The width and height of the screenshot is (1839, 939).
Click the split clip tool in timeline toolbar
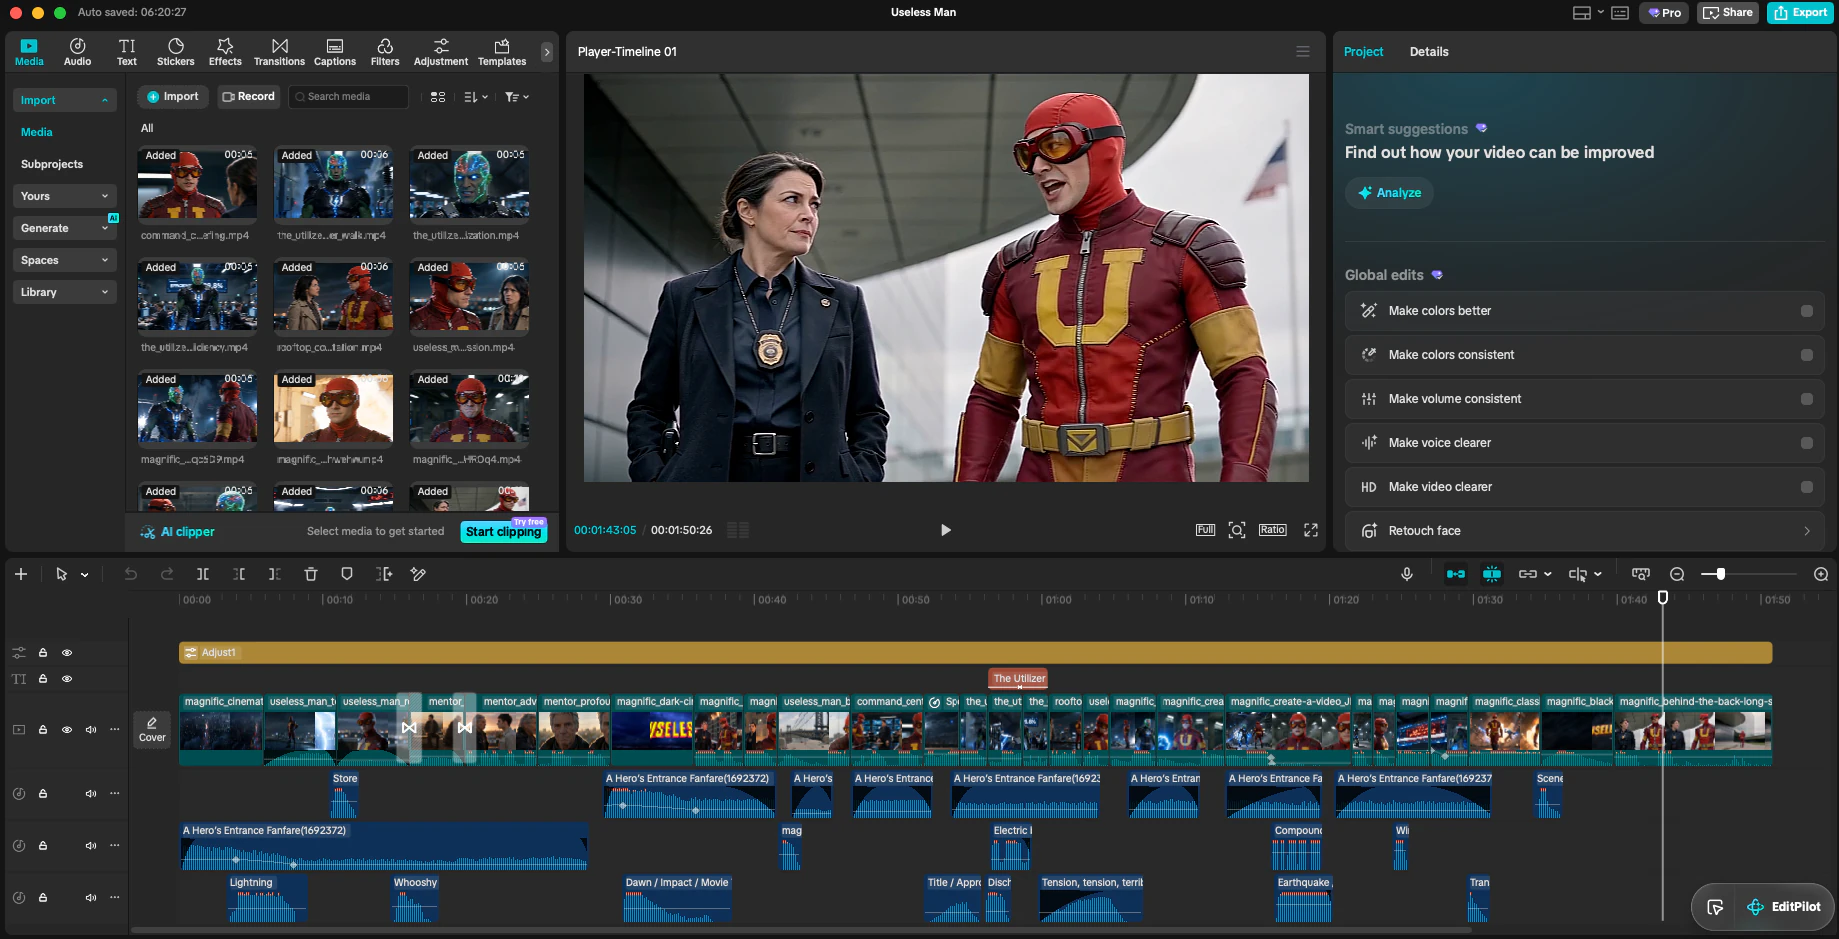(x=203, y=574)
